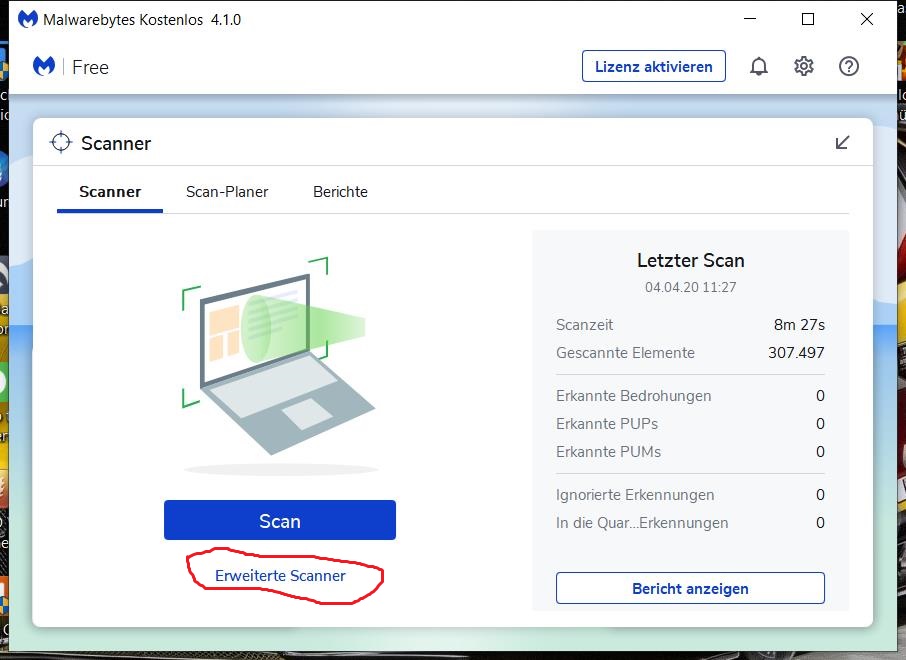Click Lizenz aktivieren button
906x660 pixels.
(653, 66)
